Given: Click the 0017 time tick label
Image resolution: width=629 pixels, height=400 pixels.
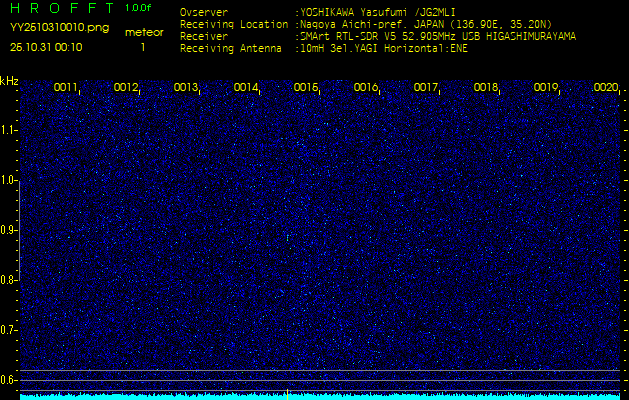Looking at the screenshot, I should pyautogui.click(x=426, y=88).
